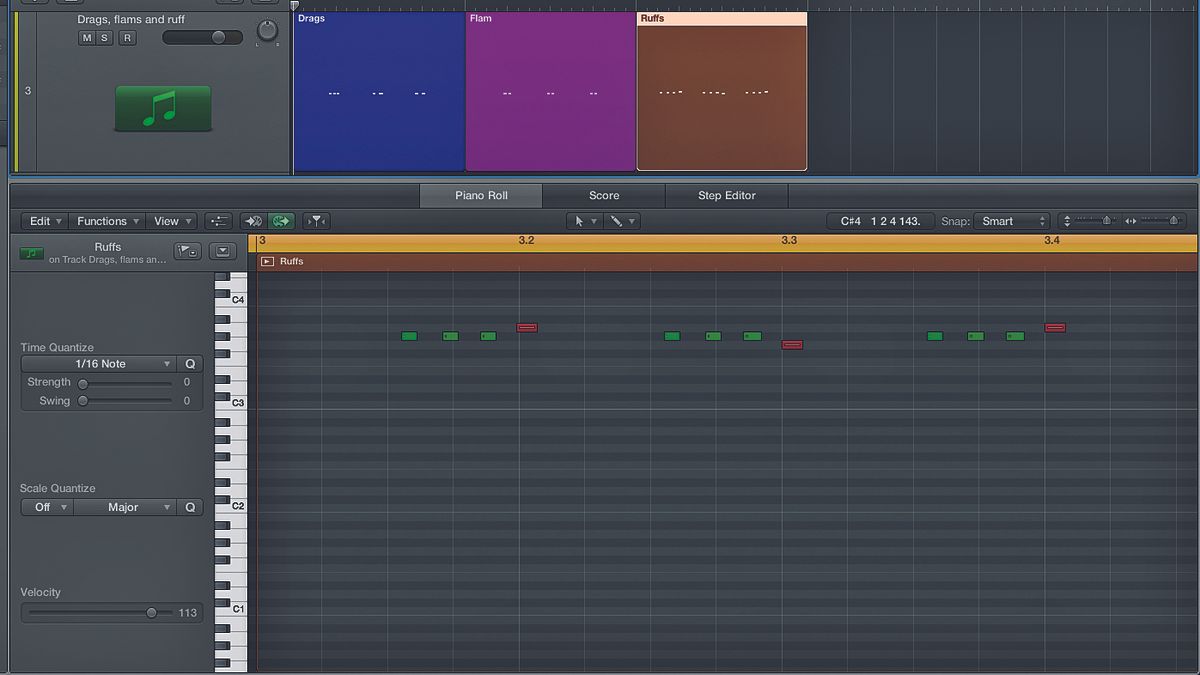The image size is (1200, 675).
Task: Click the 3.4 ruler marker
Action: click(1052, 240)
